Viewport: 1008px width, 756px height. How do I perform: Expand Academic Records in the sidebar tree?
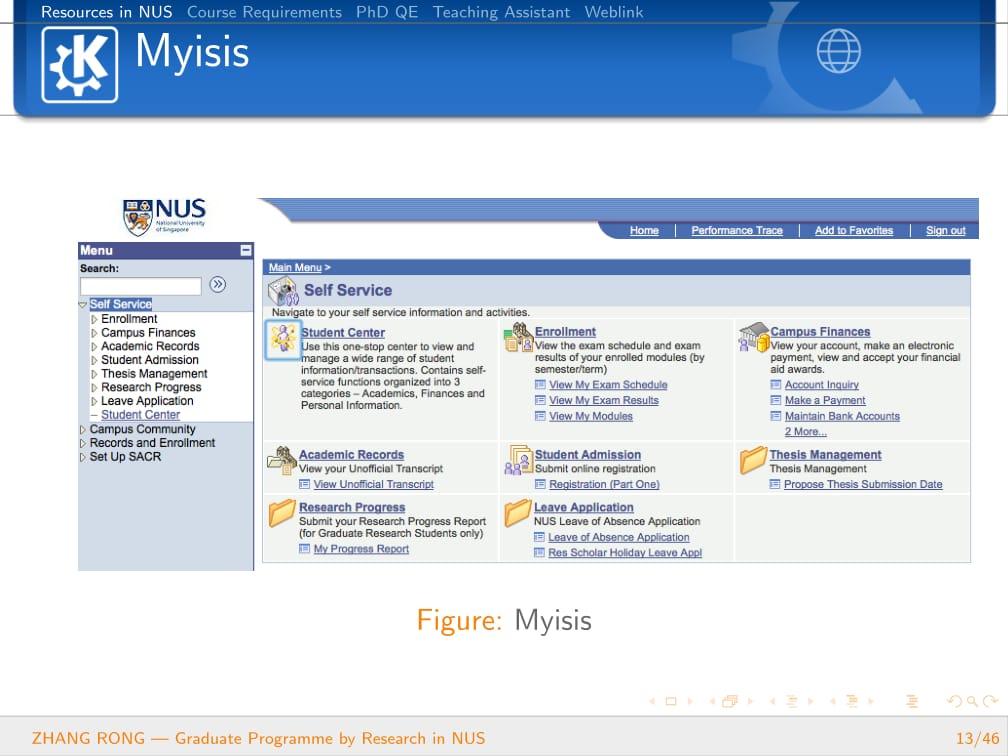(x=94, y=346)
